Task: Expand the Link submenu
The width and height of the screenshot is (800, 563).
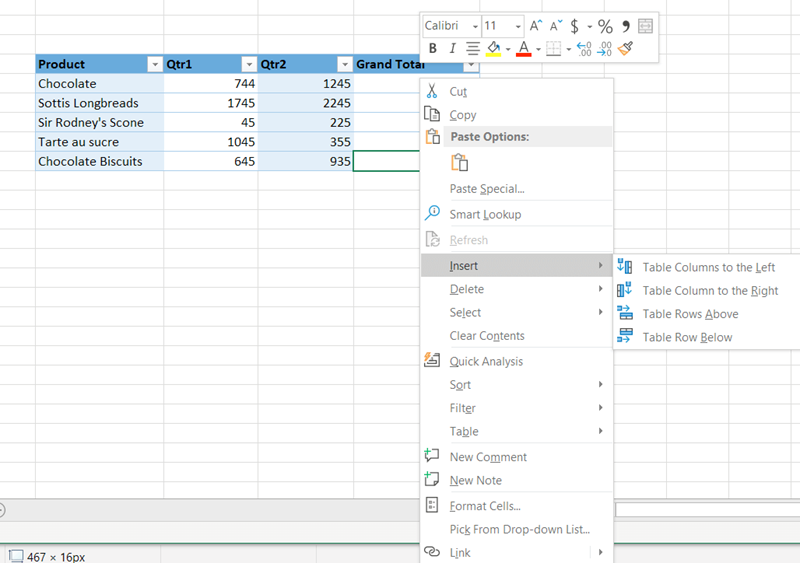Action: 516,552
